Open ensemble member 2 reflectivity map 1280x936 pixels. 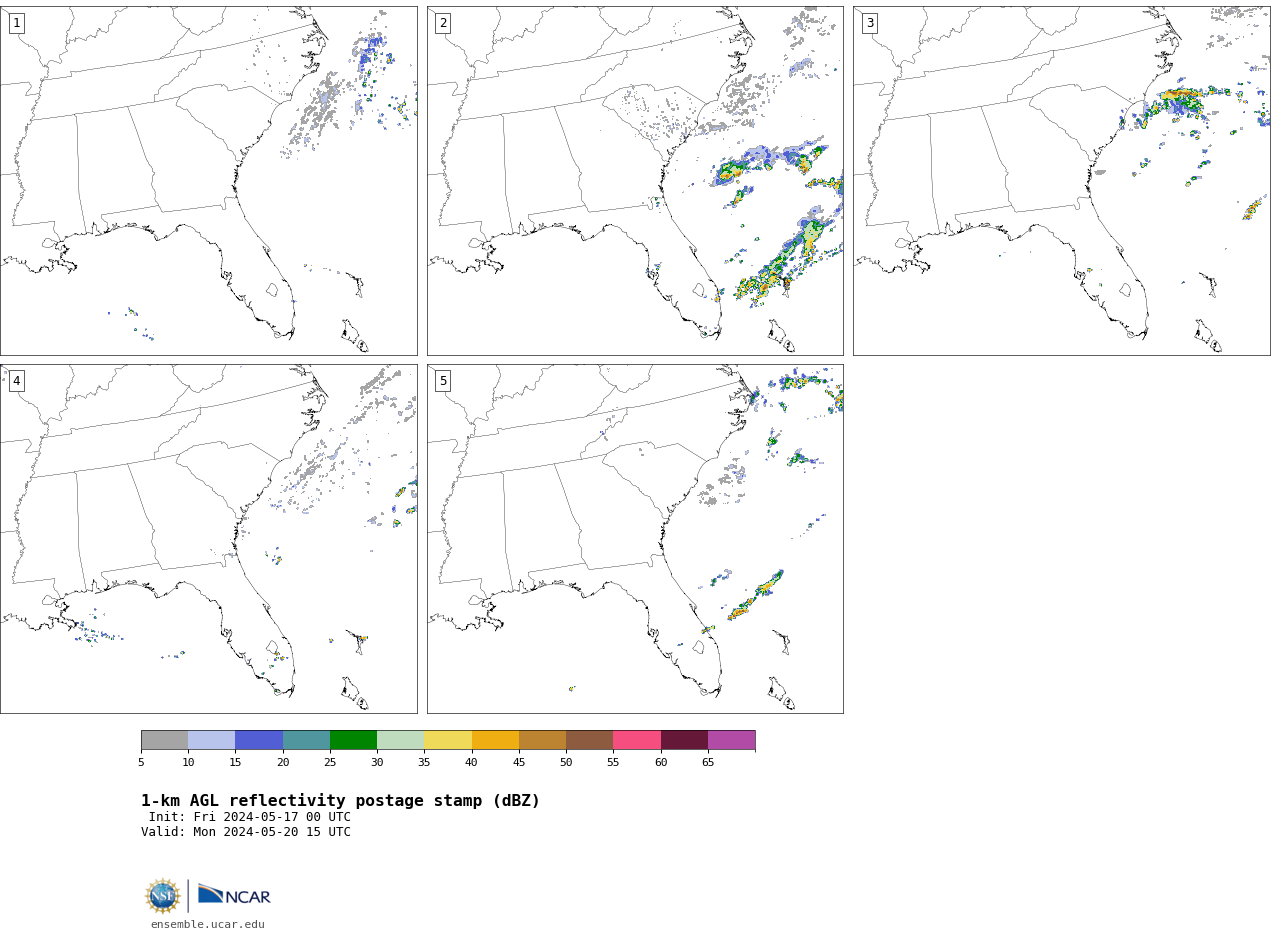(635, 181)
